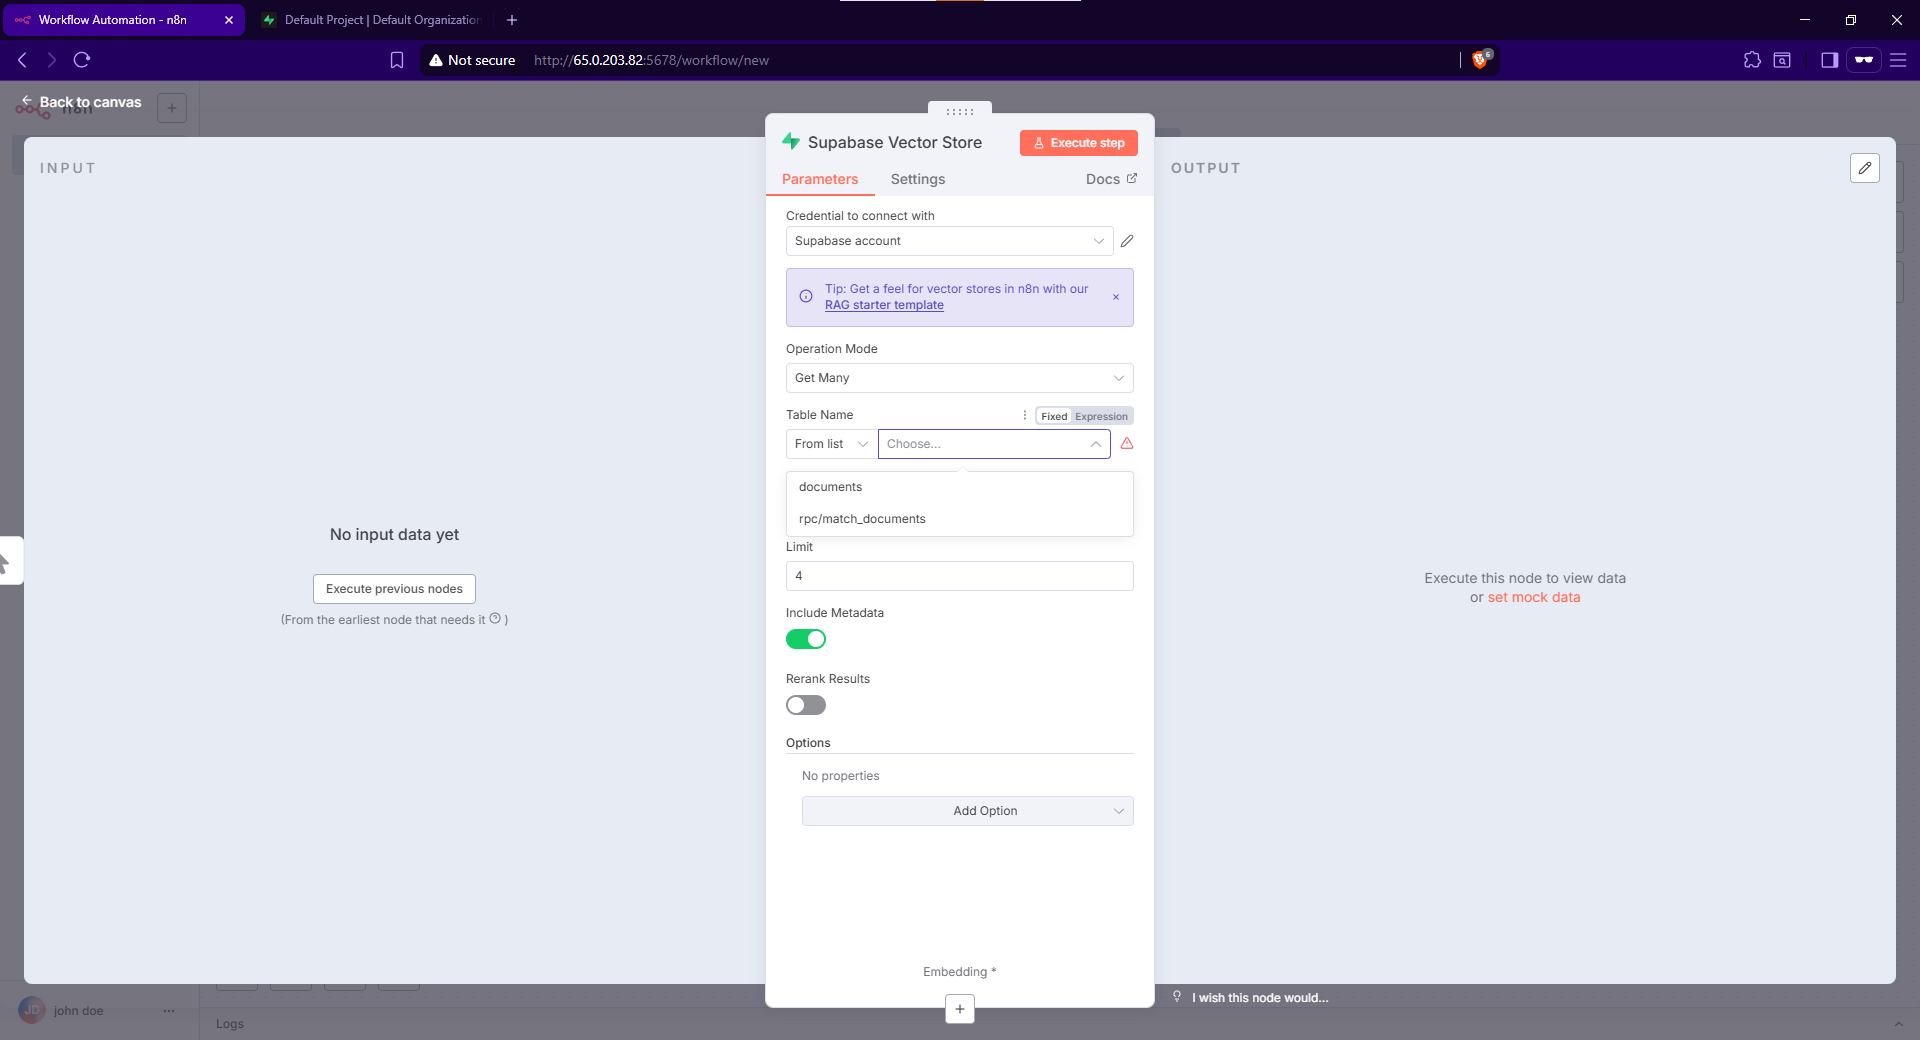1920x1040 pixels.
Task: Dismiss the vector store tip
Action: click(x=1116, y=297)
